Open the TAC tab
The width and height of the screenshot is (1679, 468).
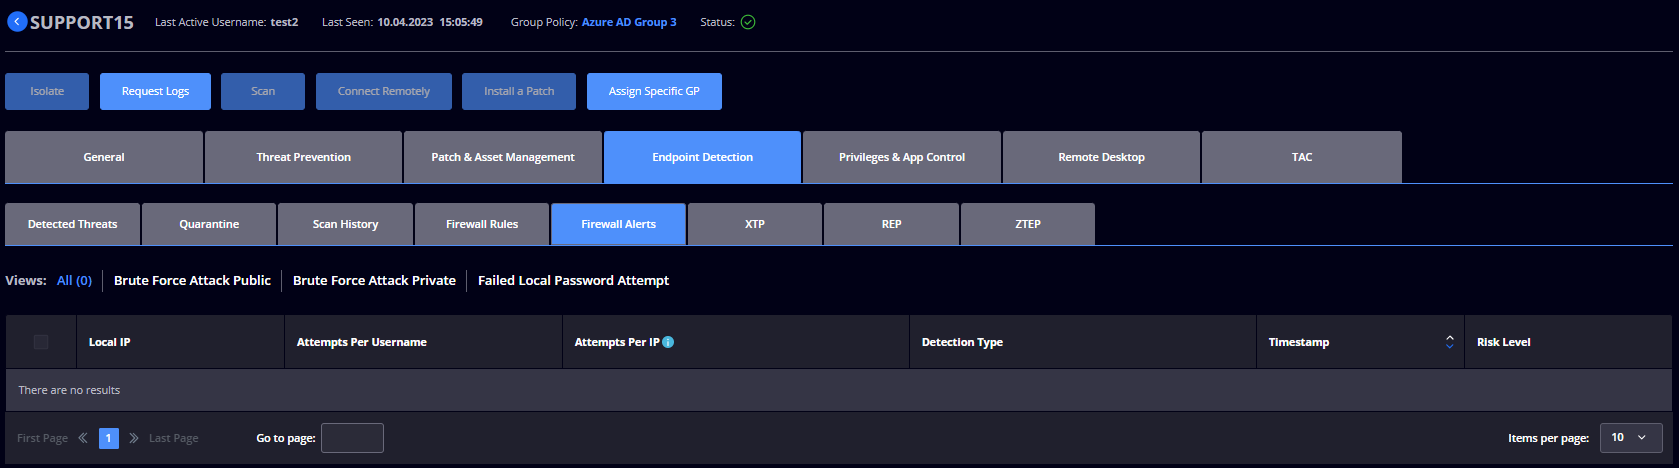pyautogui.click(x=1302, y=157)
